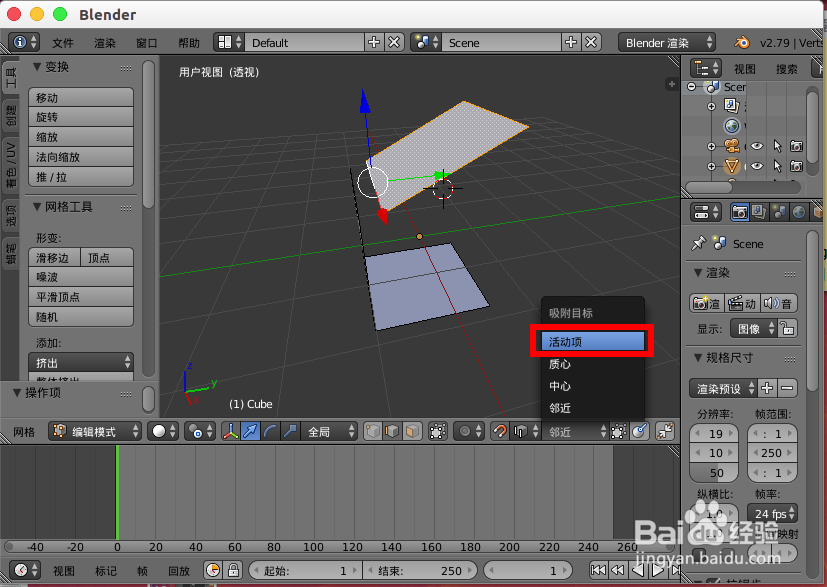Image resolution: width=827 pixels, height=587 pixels.
Task: Toggle Camera renderability camera icon
Action: tap(795, 146)
